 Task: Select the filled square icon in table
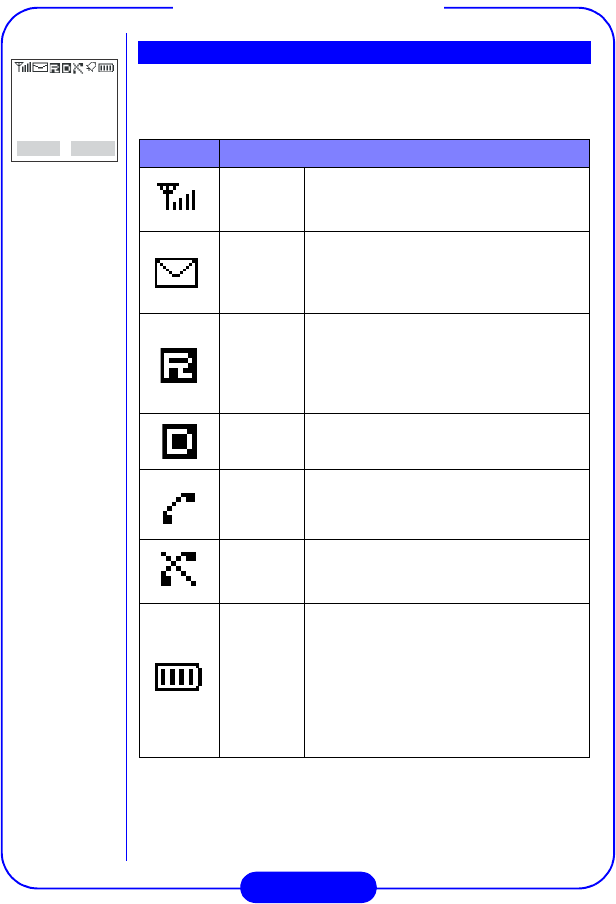click(x=179, y=441)
